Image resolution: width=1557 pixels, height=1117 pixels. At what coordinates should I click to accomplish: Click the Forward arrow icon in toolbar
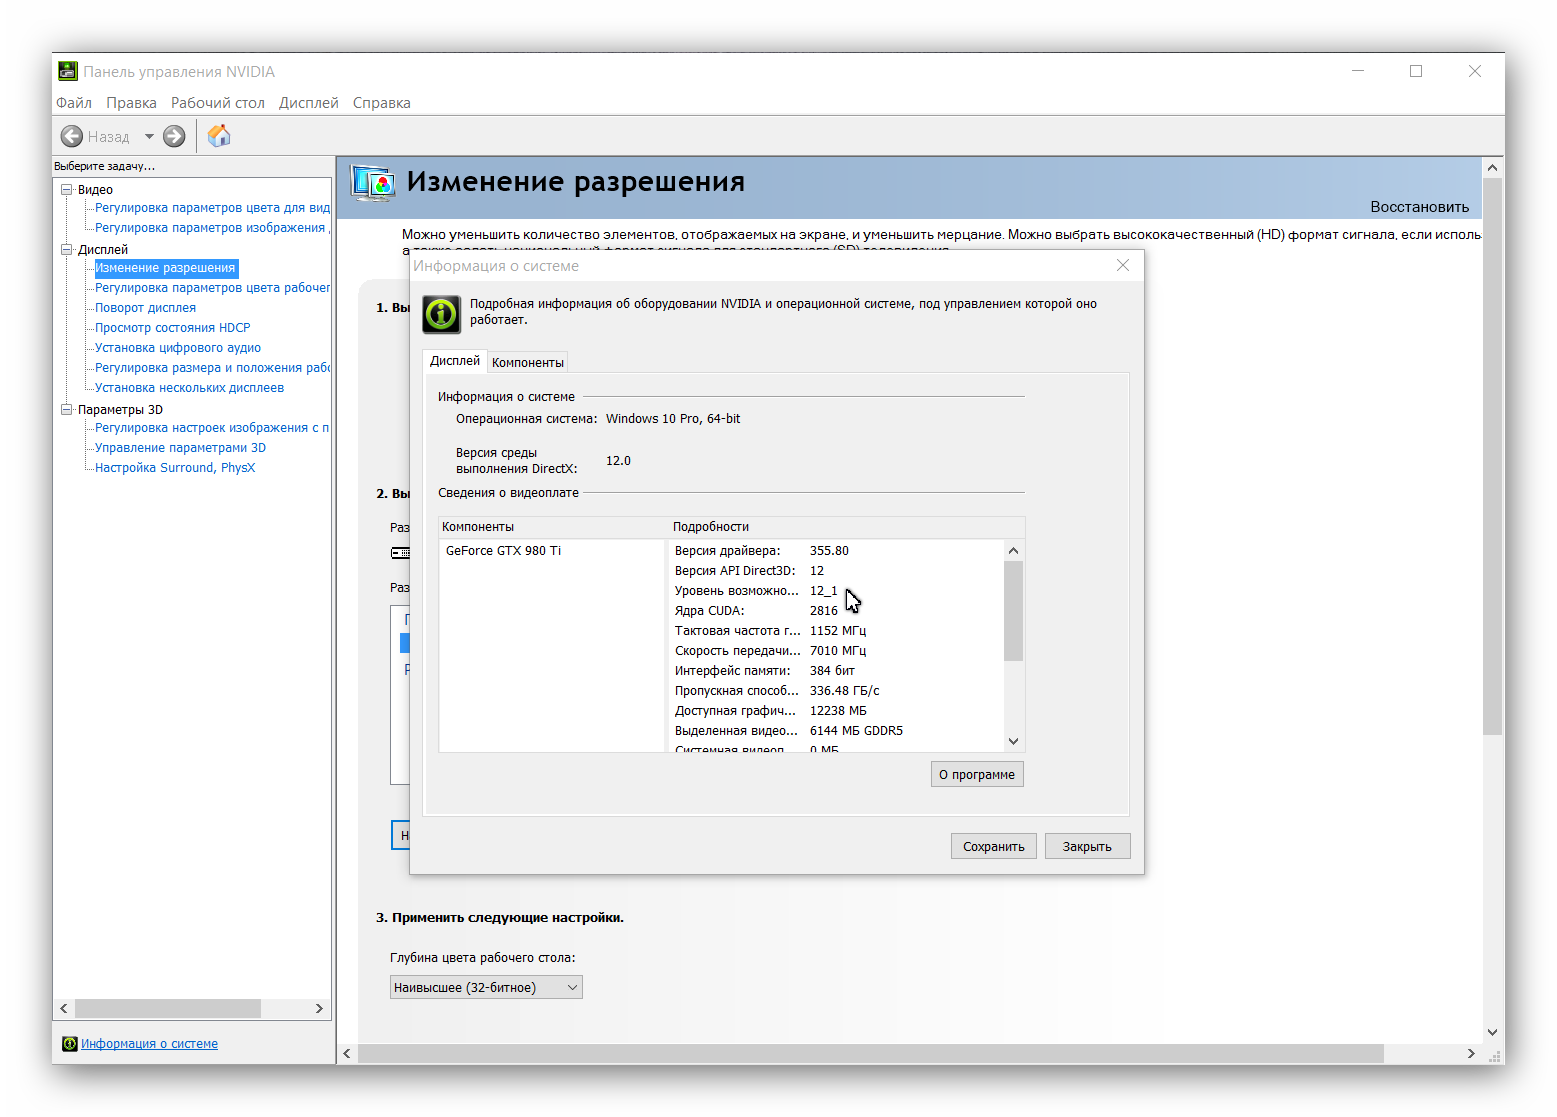pyautogui.click(x=174, y=136)
